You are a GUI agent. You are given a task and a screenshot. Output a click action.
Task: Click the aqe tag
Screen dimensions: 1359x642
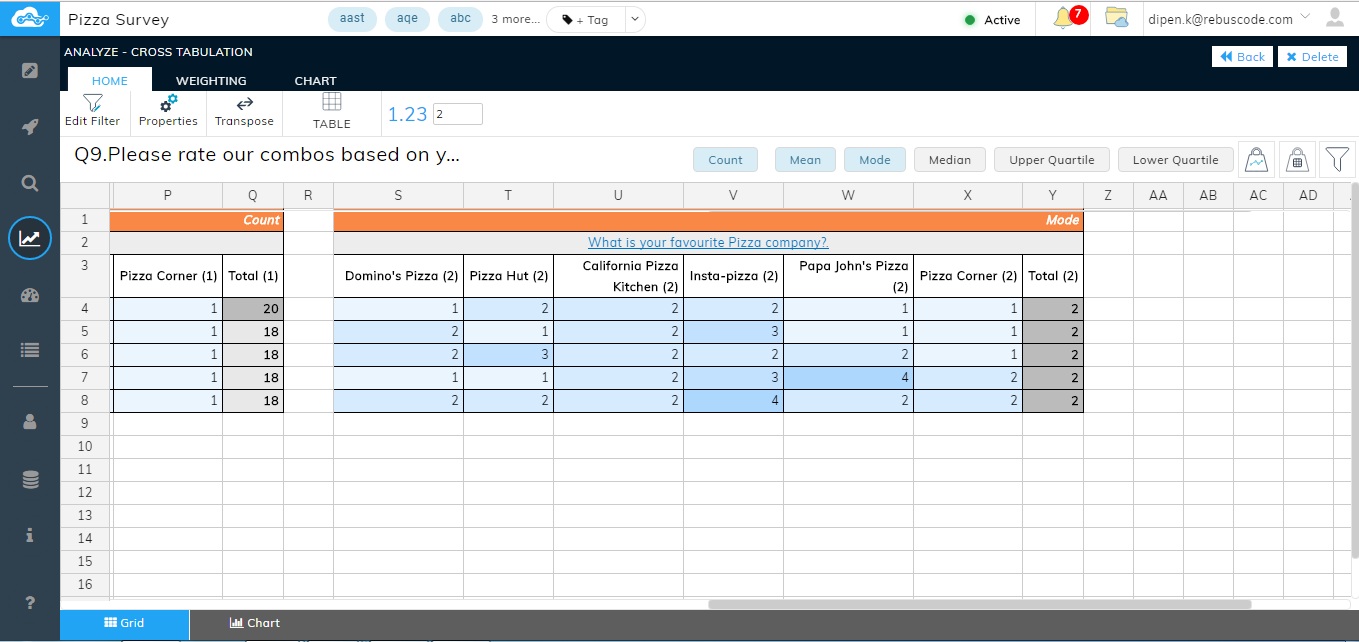coord(407,19)
